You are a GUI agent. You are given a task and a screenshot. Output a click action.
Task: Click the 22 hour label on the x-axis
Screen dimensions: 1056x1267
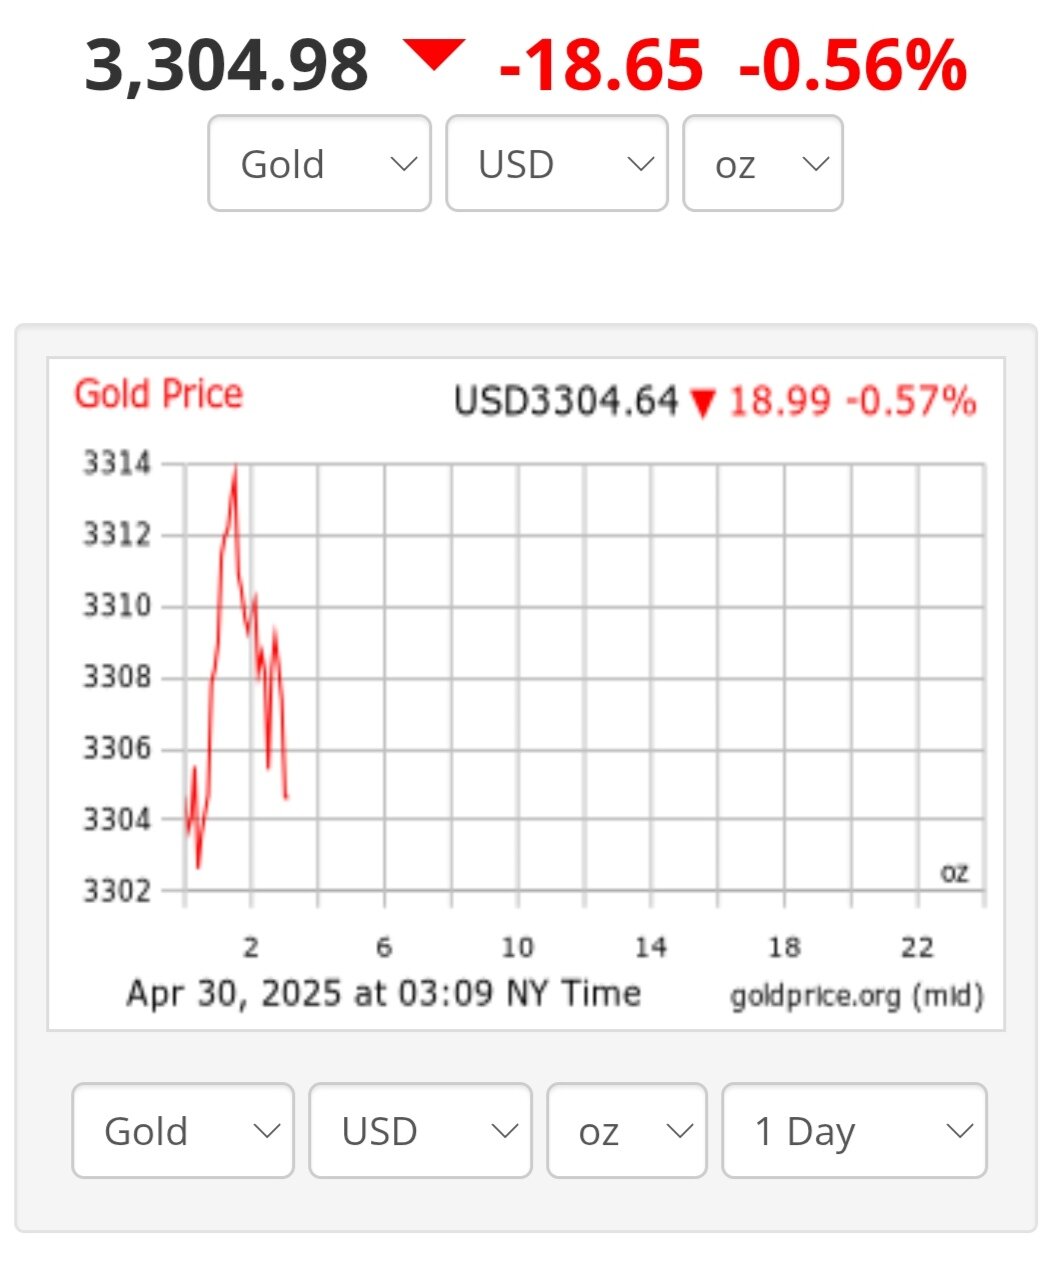(x=917, y=947)
